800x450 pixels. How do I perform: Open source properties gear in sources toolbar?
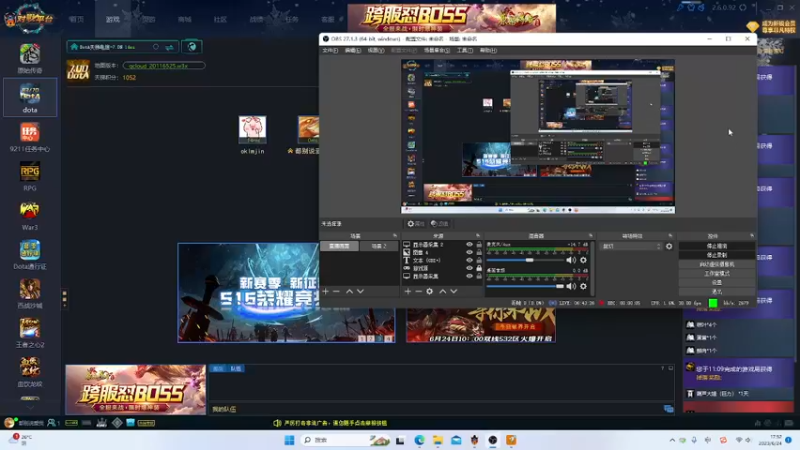point(430,291)
